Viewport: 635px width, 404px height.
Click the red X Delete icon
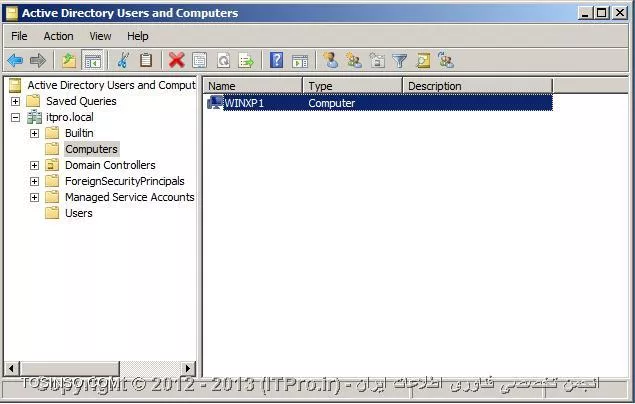tap(177, 61)
